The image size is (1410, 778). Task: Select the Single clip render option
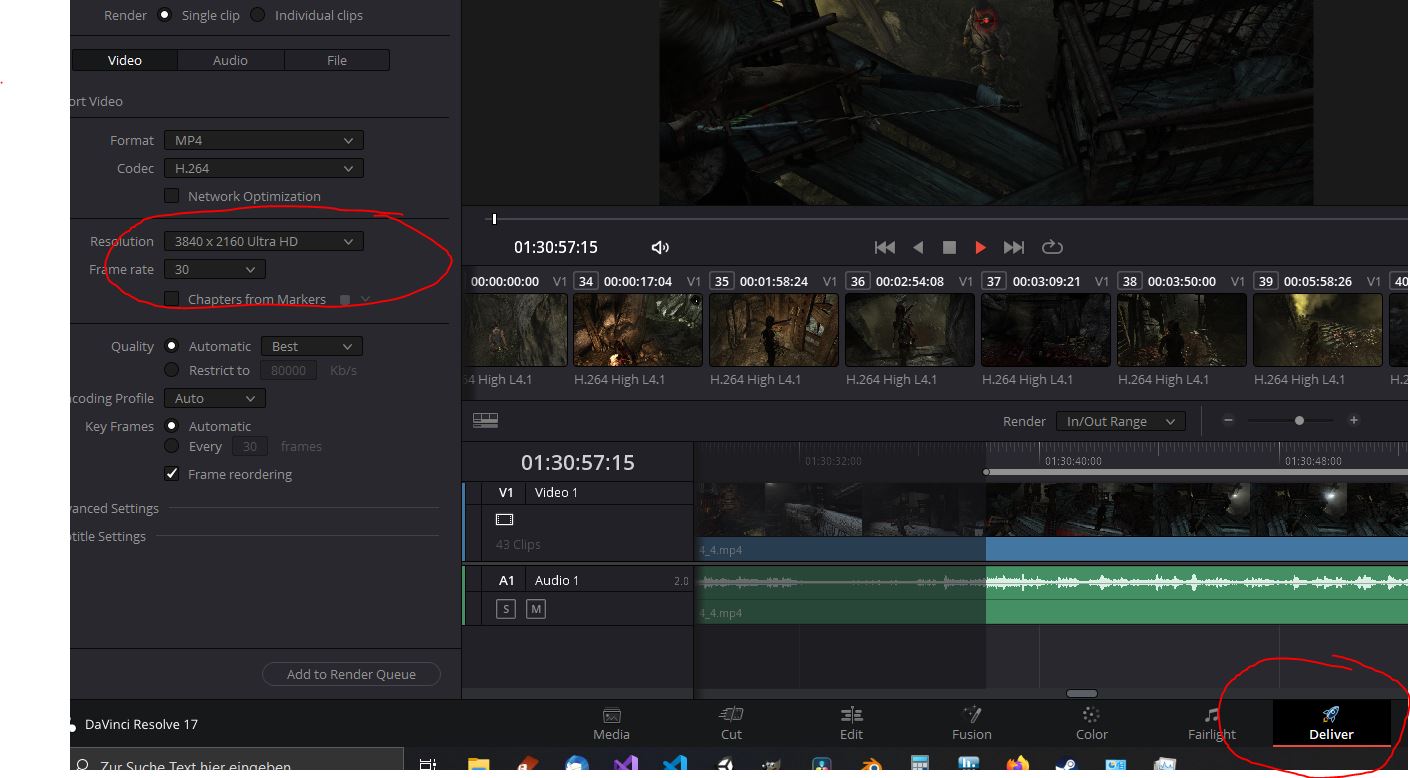(x=164, y=15)
